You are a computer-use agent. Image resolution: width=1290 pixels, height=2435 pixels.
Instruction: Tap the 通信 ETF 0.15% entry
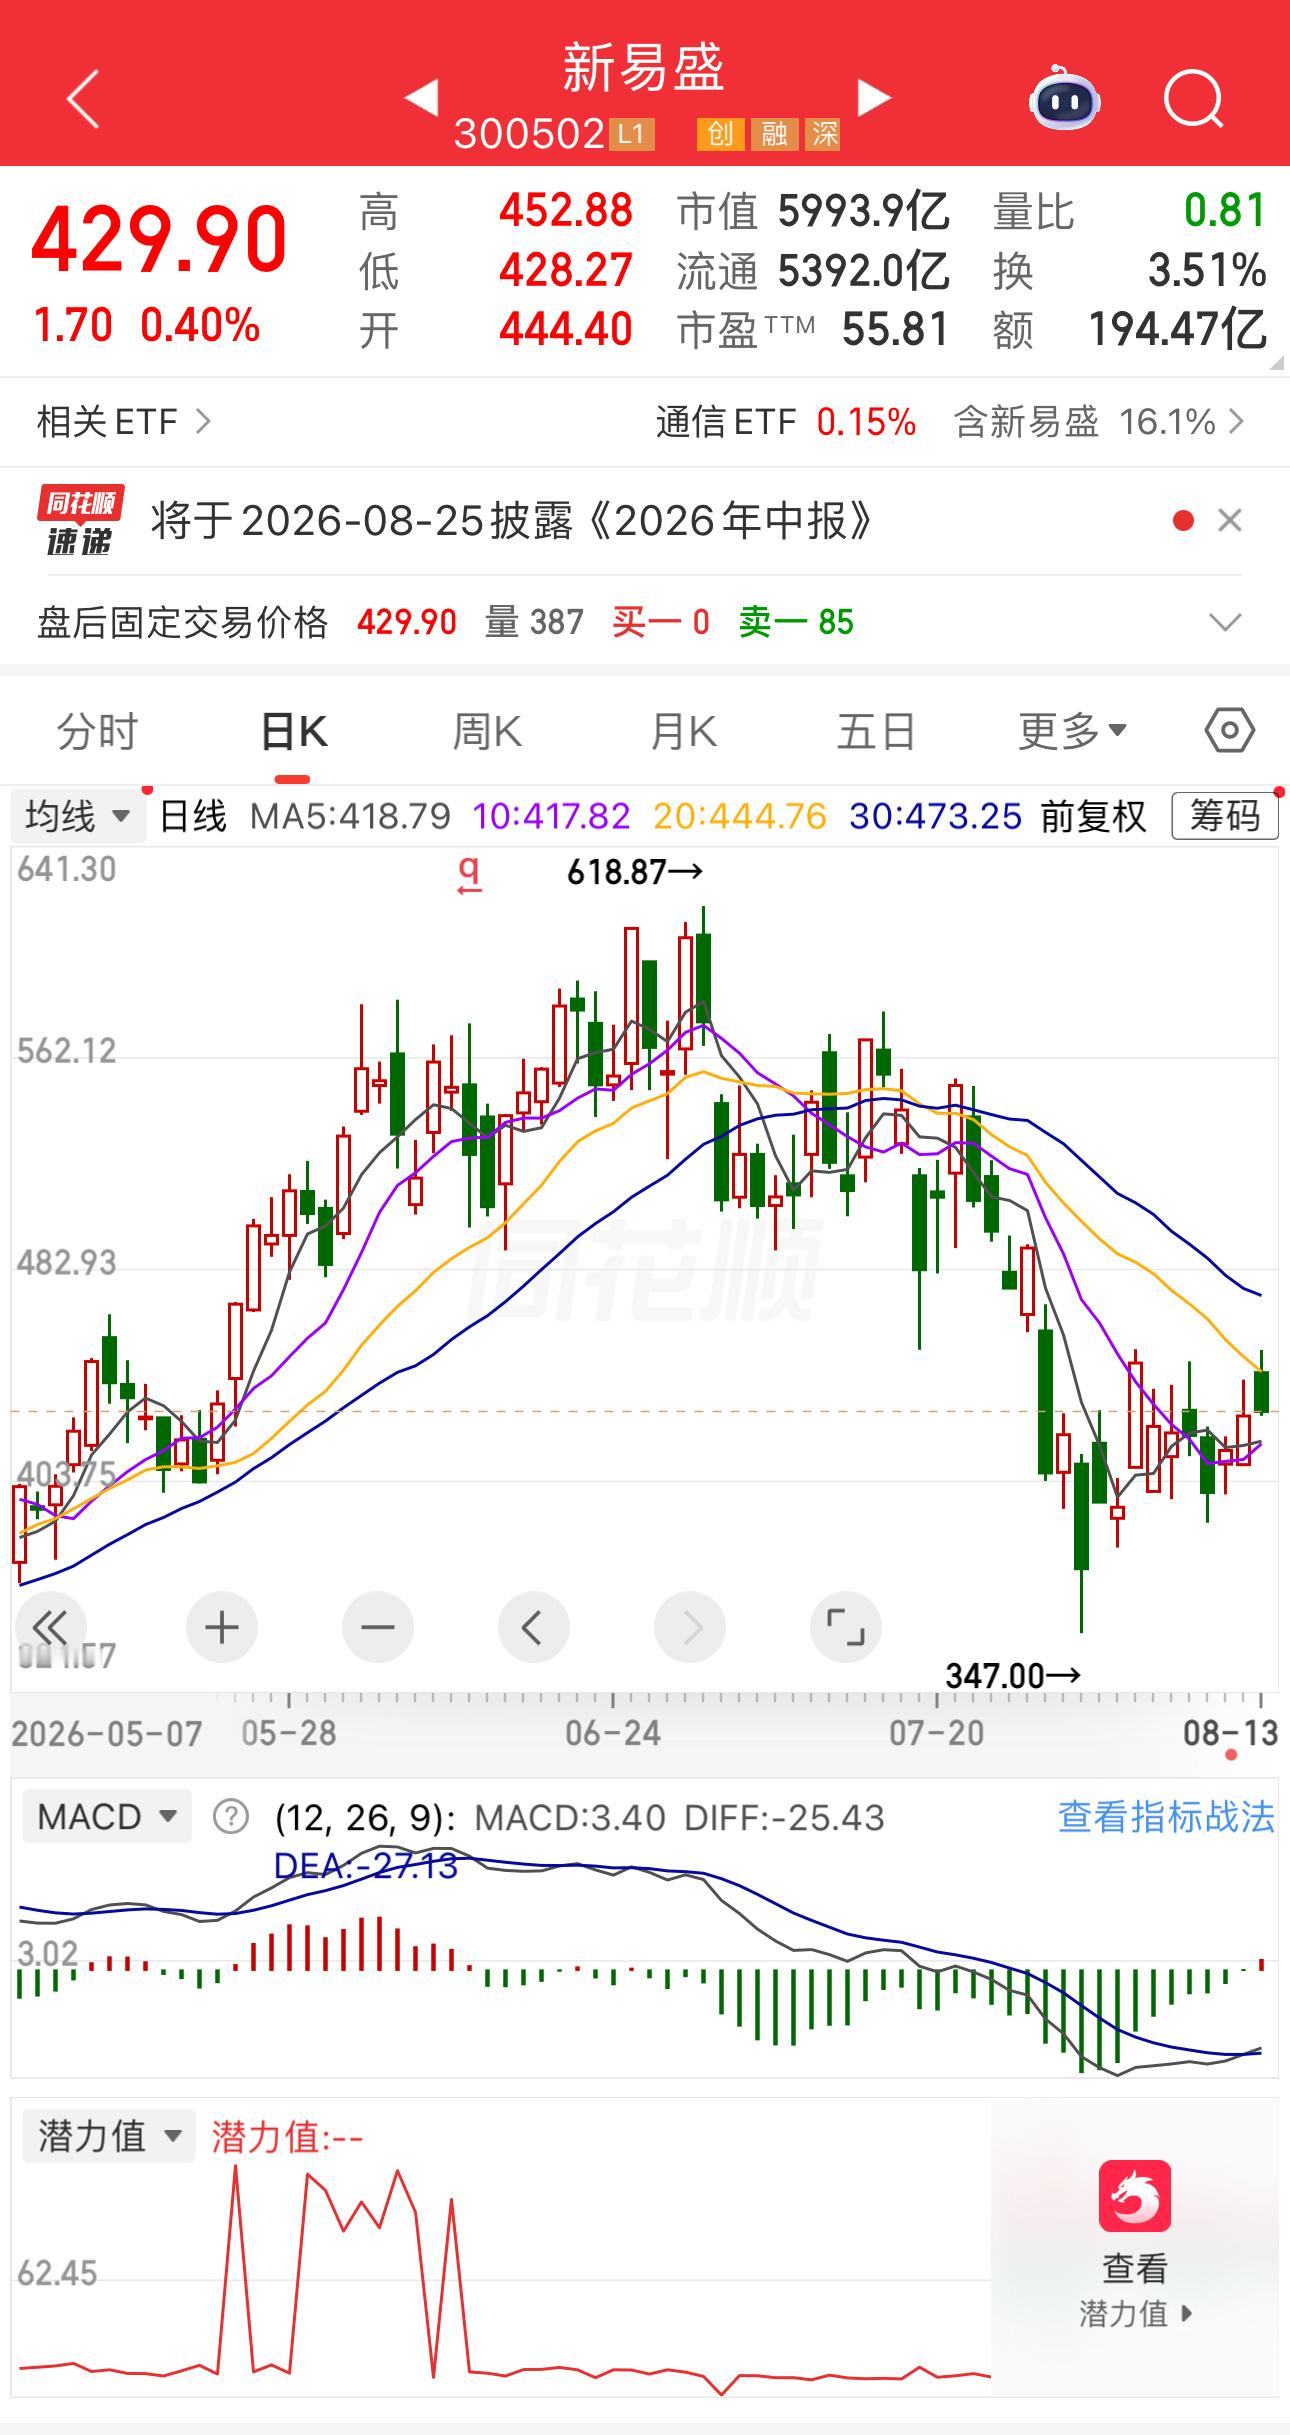click(786, 422)
